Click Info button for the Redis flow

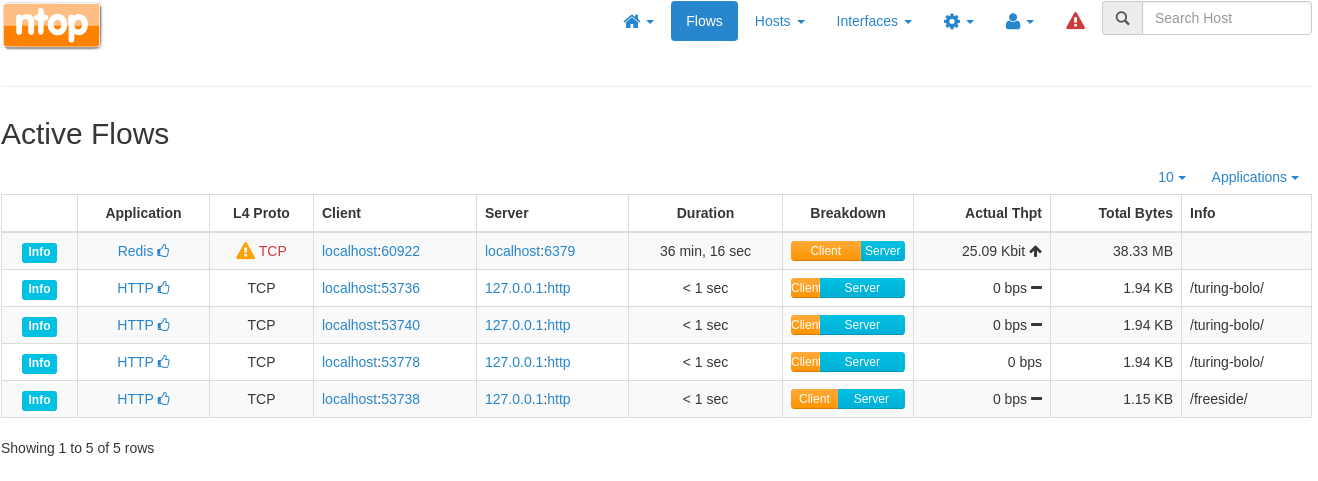[39, 252]
